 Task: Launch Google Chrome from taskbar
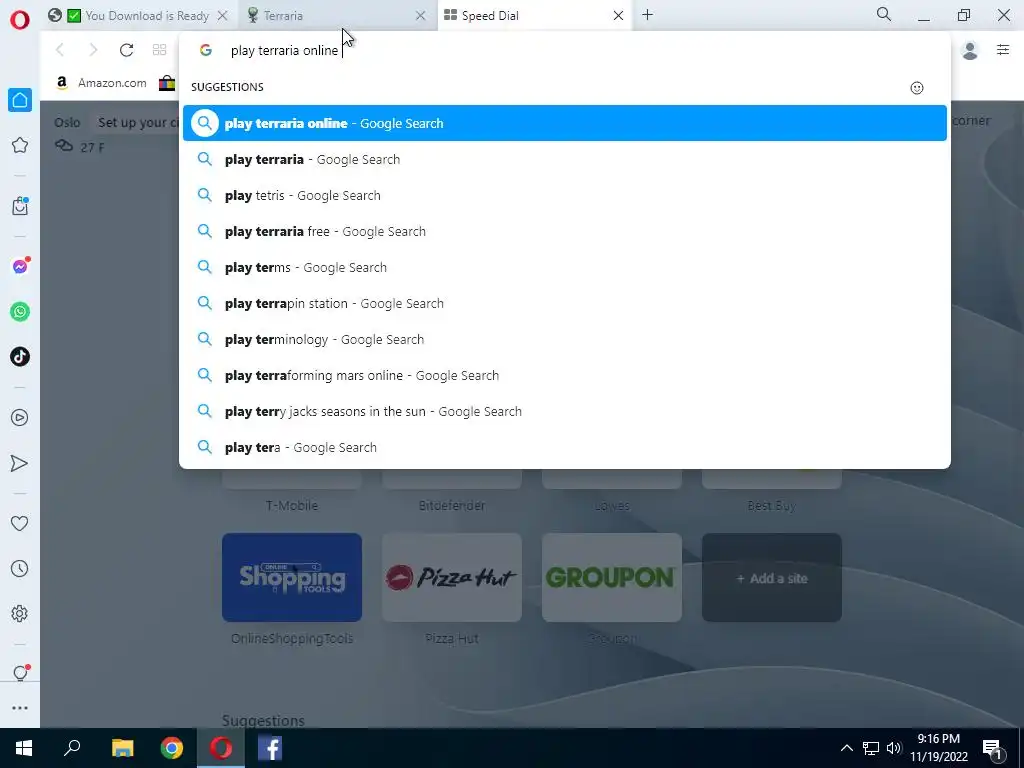(x=172, y=748)
